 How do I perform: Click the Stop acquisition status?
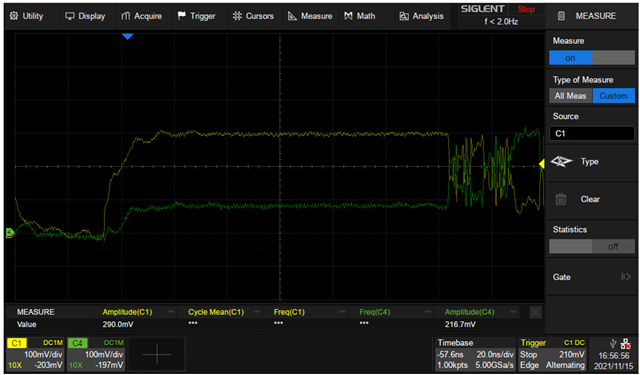tap(526, 9)
